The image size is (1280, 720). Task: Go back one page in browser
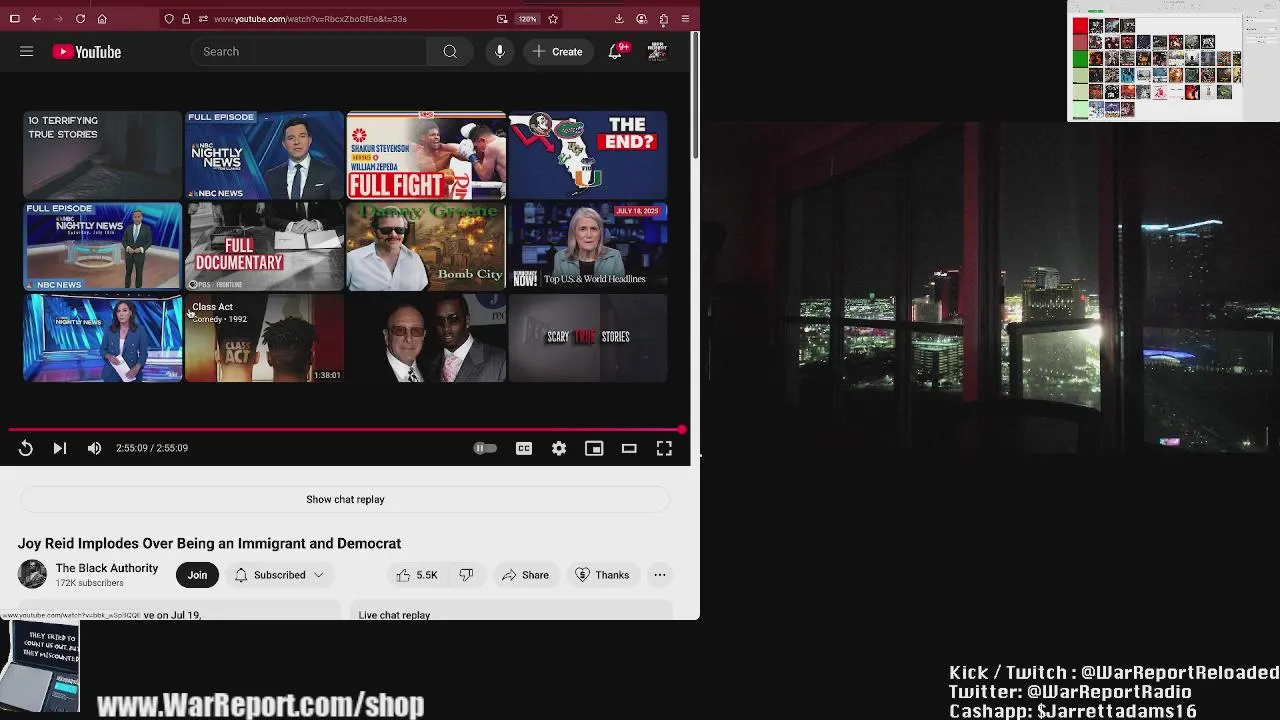(36, 18)
